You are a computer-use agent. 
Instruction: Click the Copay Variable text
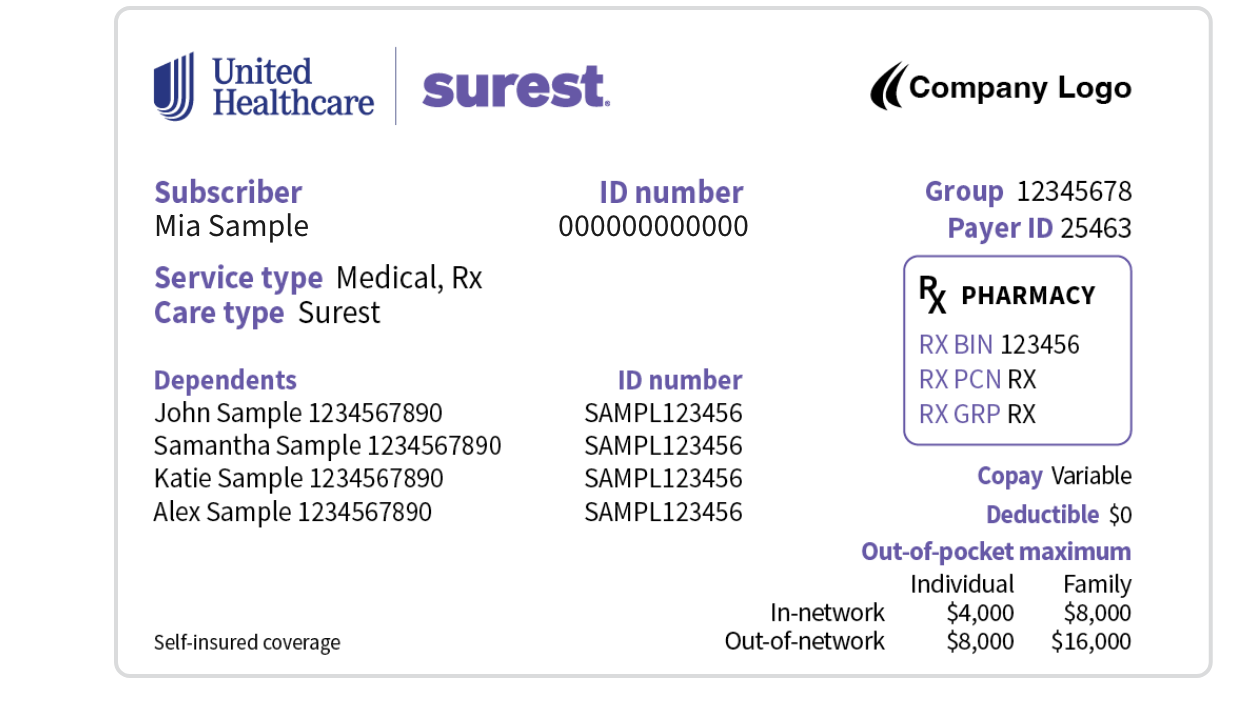point(1054,476)
